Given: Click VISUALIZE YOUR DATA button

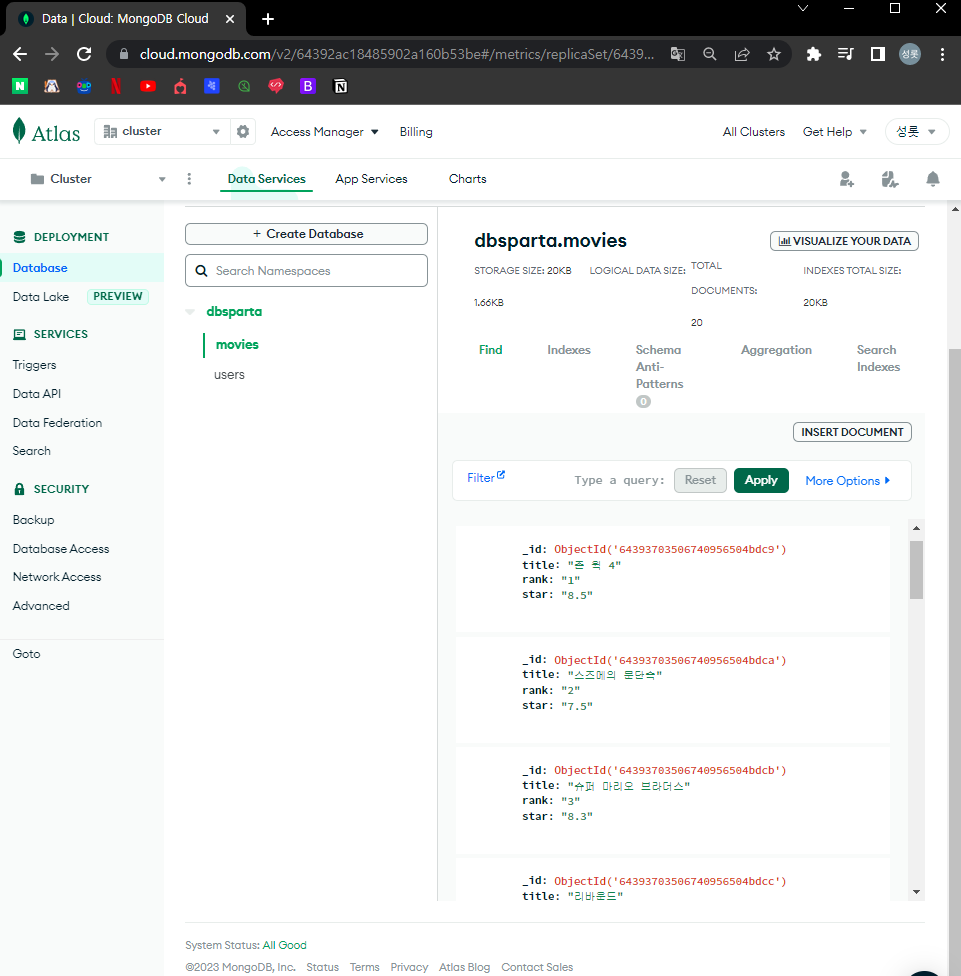Looking at the screenshot, I should [844, 241].
